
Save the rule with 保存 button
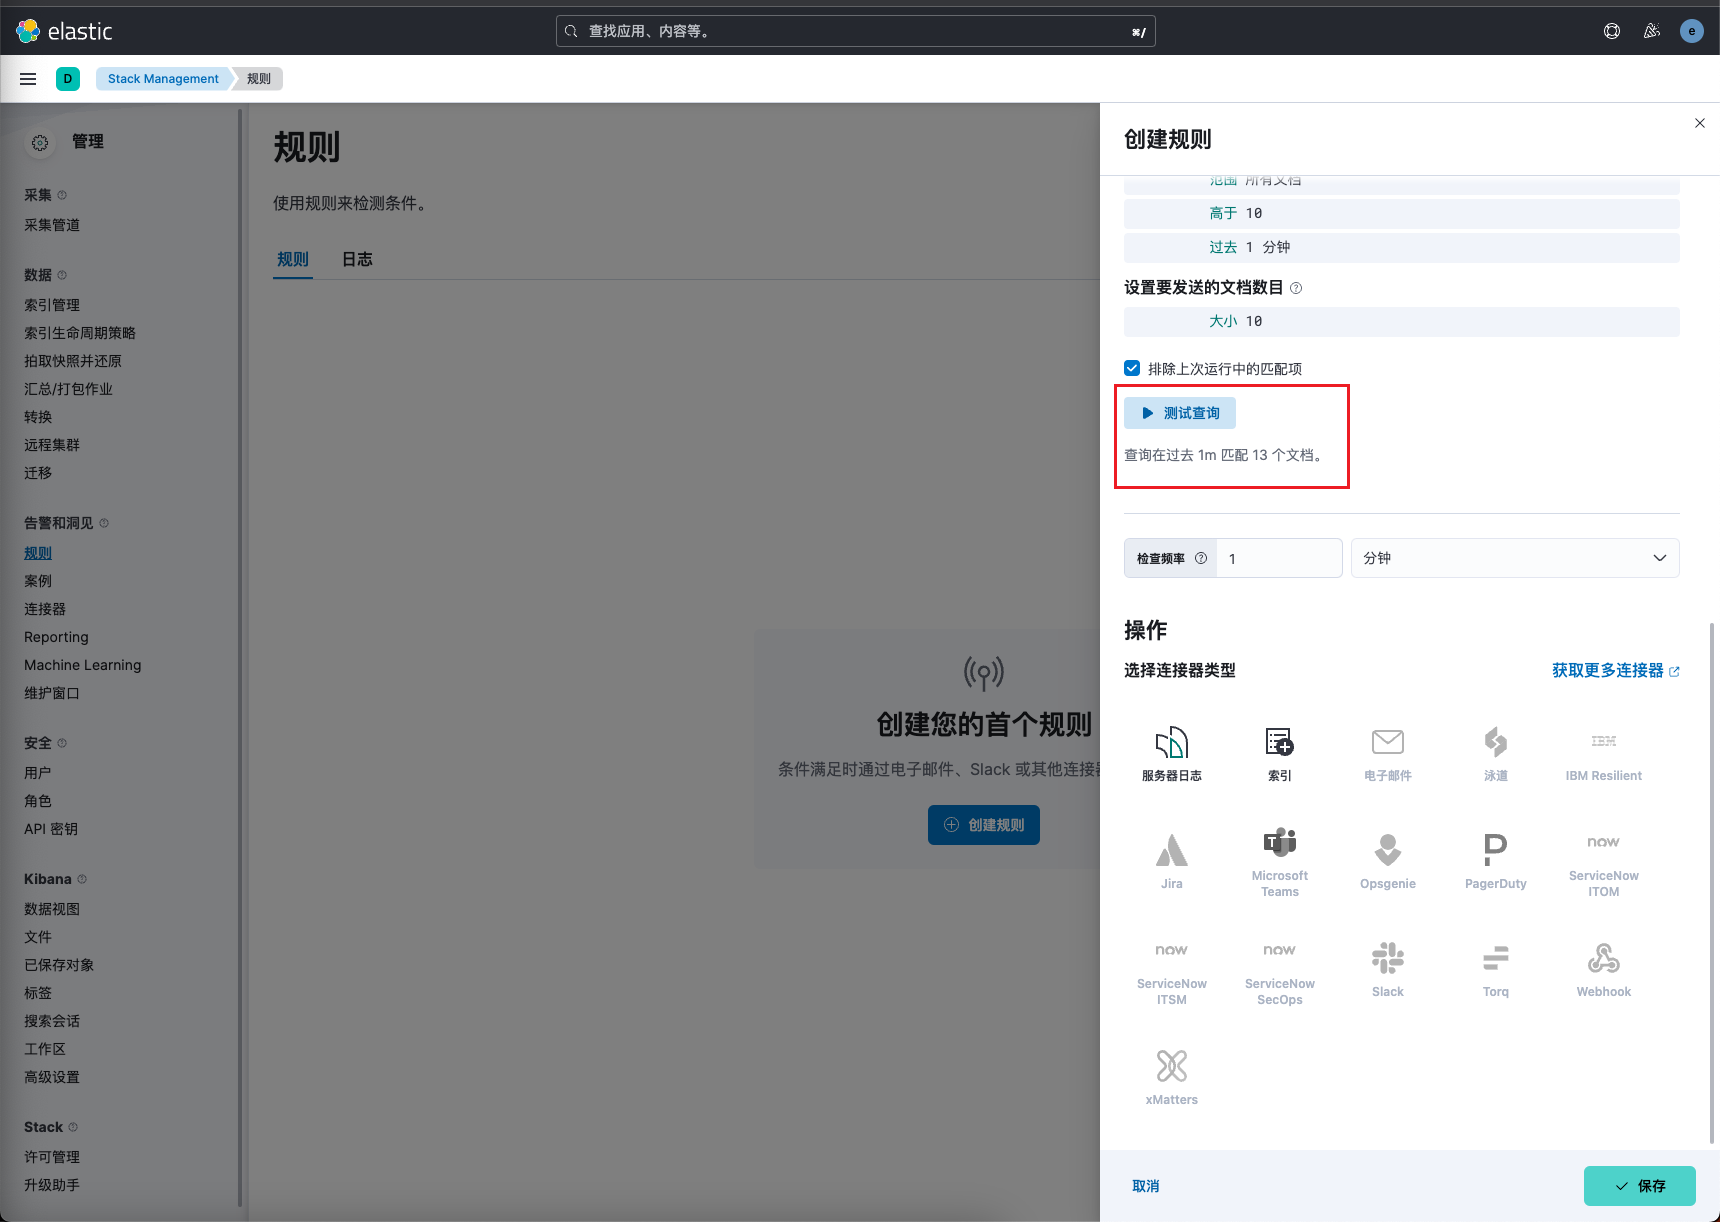(1640, 1186)
